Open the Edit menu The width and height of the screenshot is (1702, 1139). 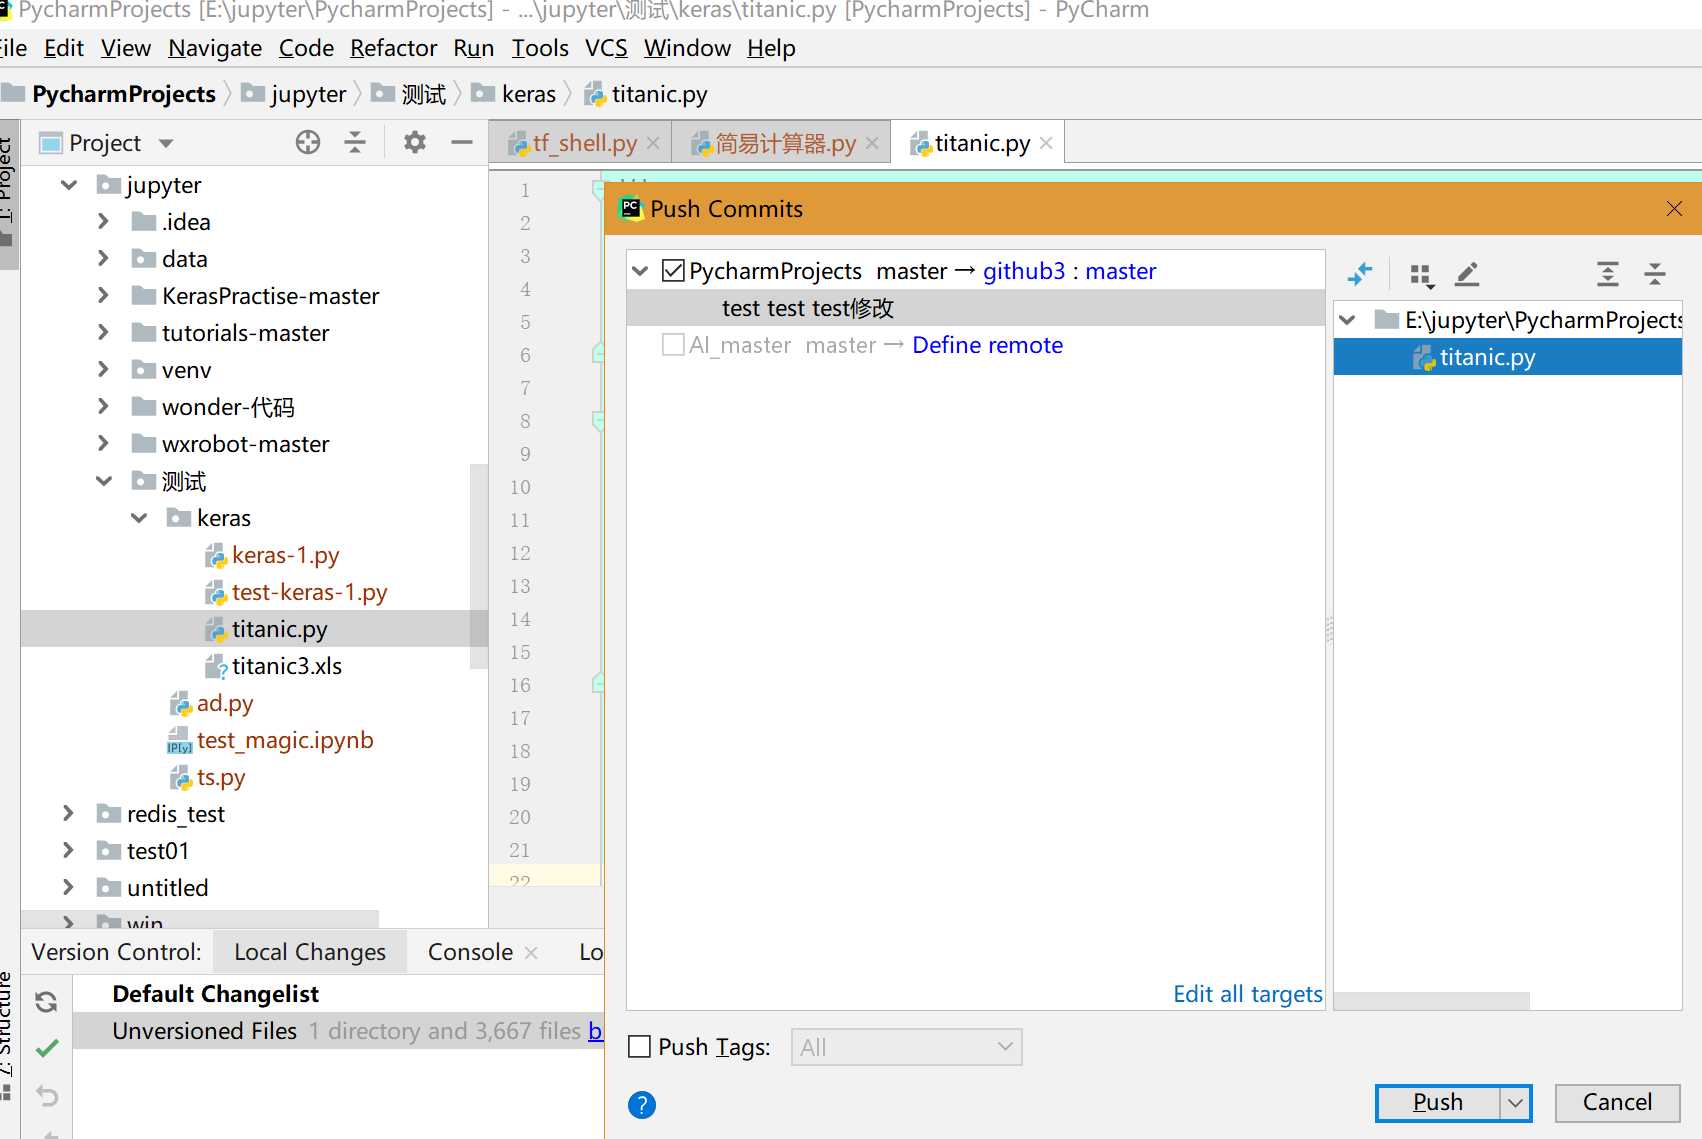pyautogui.click(x=64, y=48)
